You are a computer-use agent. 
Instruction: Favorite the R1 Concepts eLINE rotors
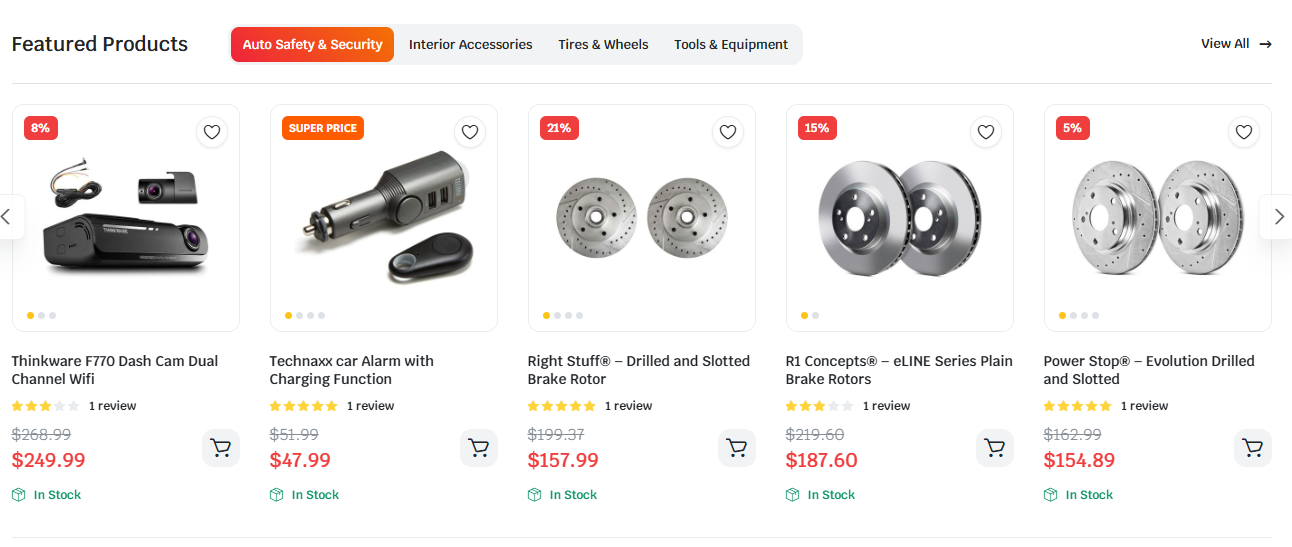click(985, 132)
